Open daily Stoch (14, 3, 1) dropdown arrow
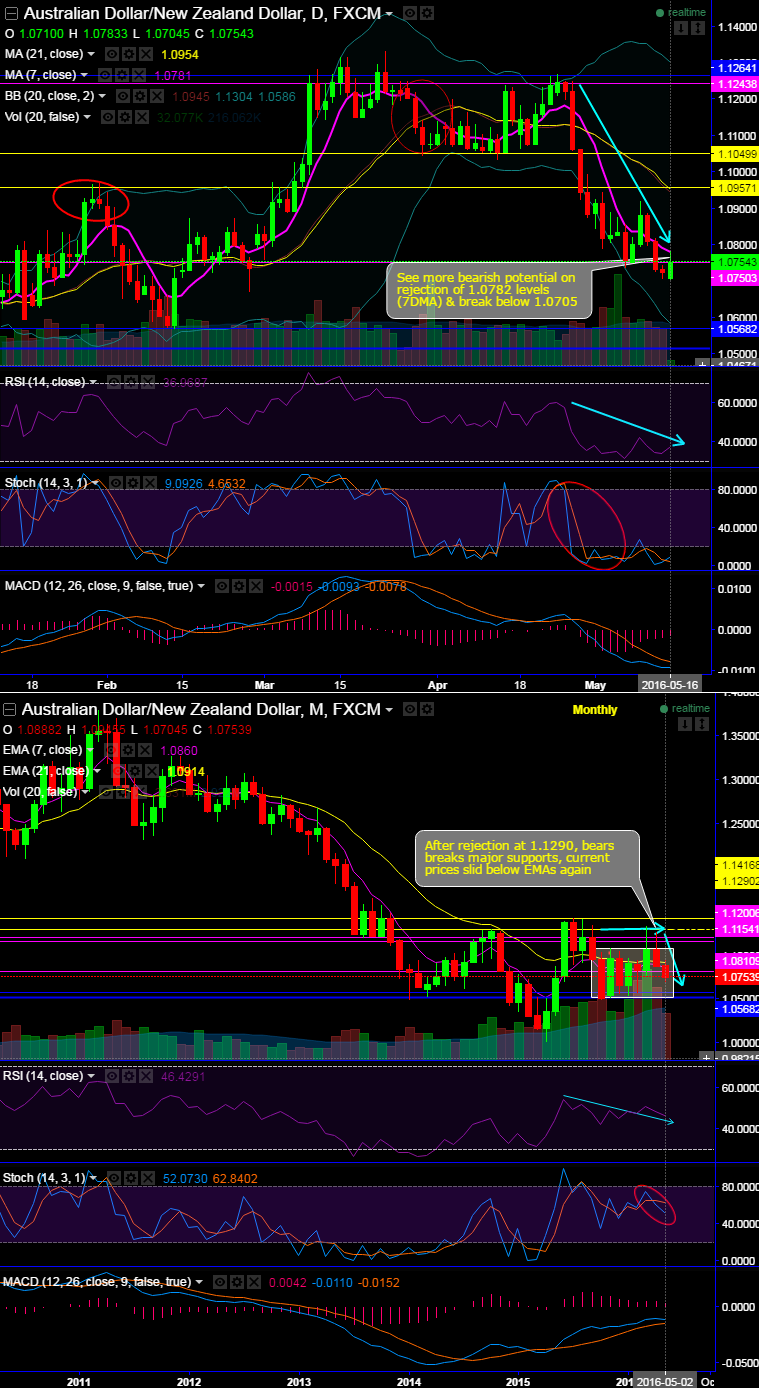 click(x=95, y=483)
